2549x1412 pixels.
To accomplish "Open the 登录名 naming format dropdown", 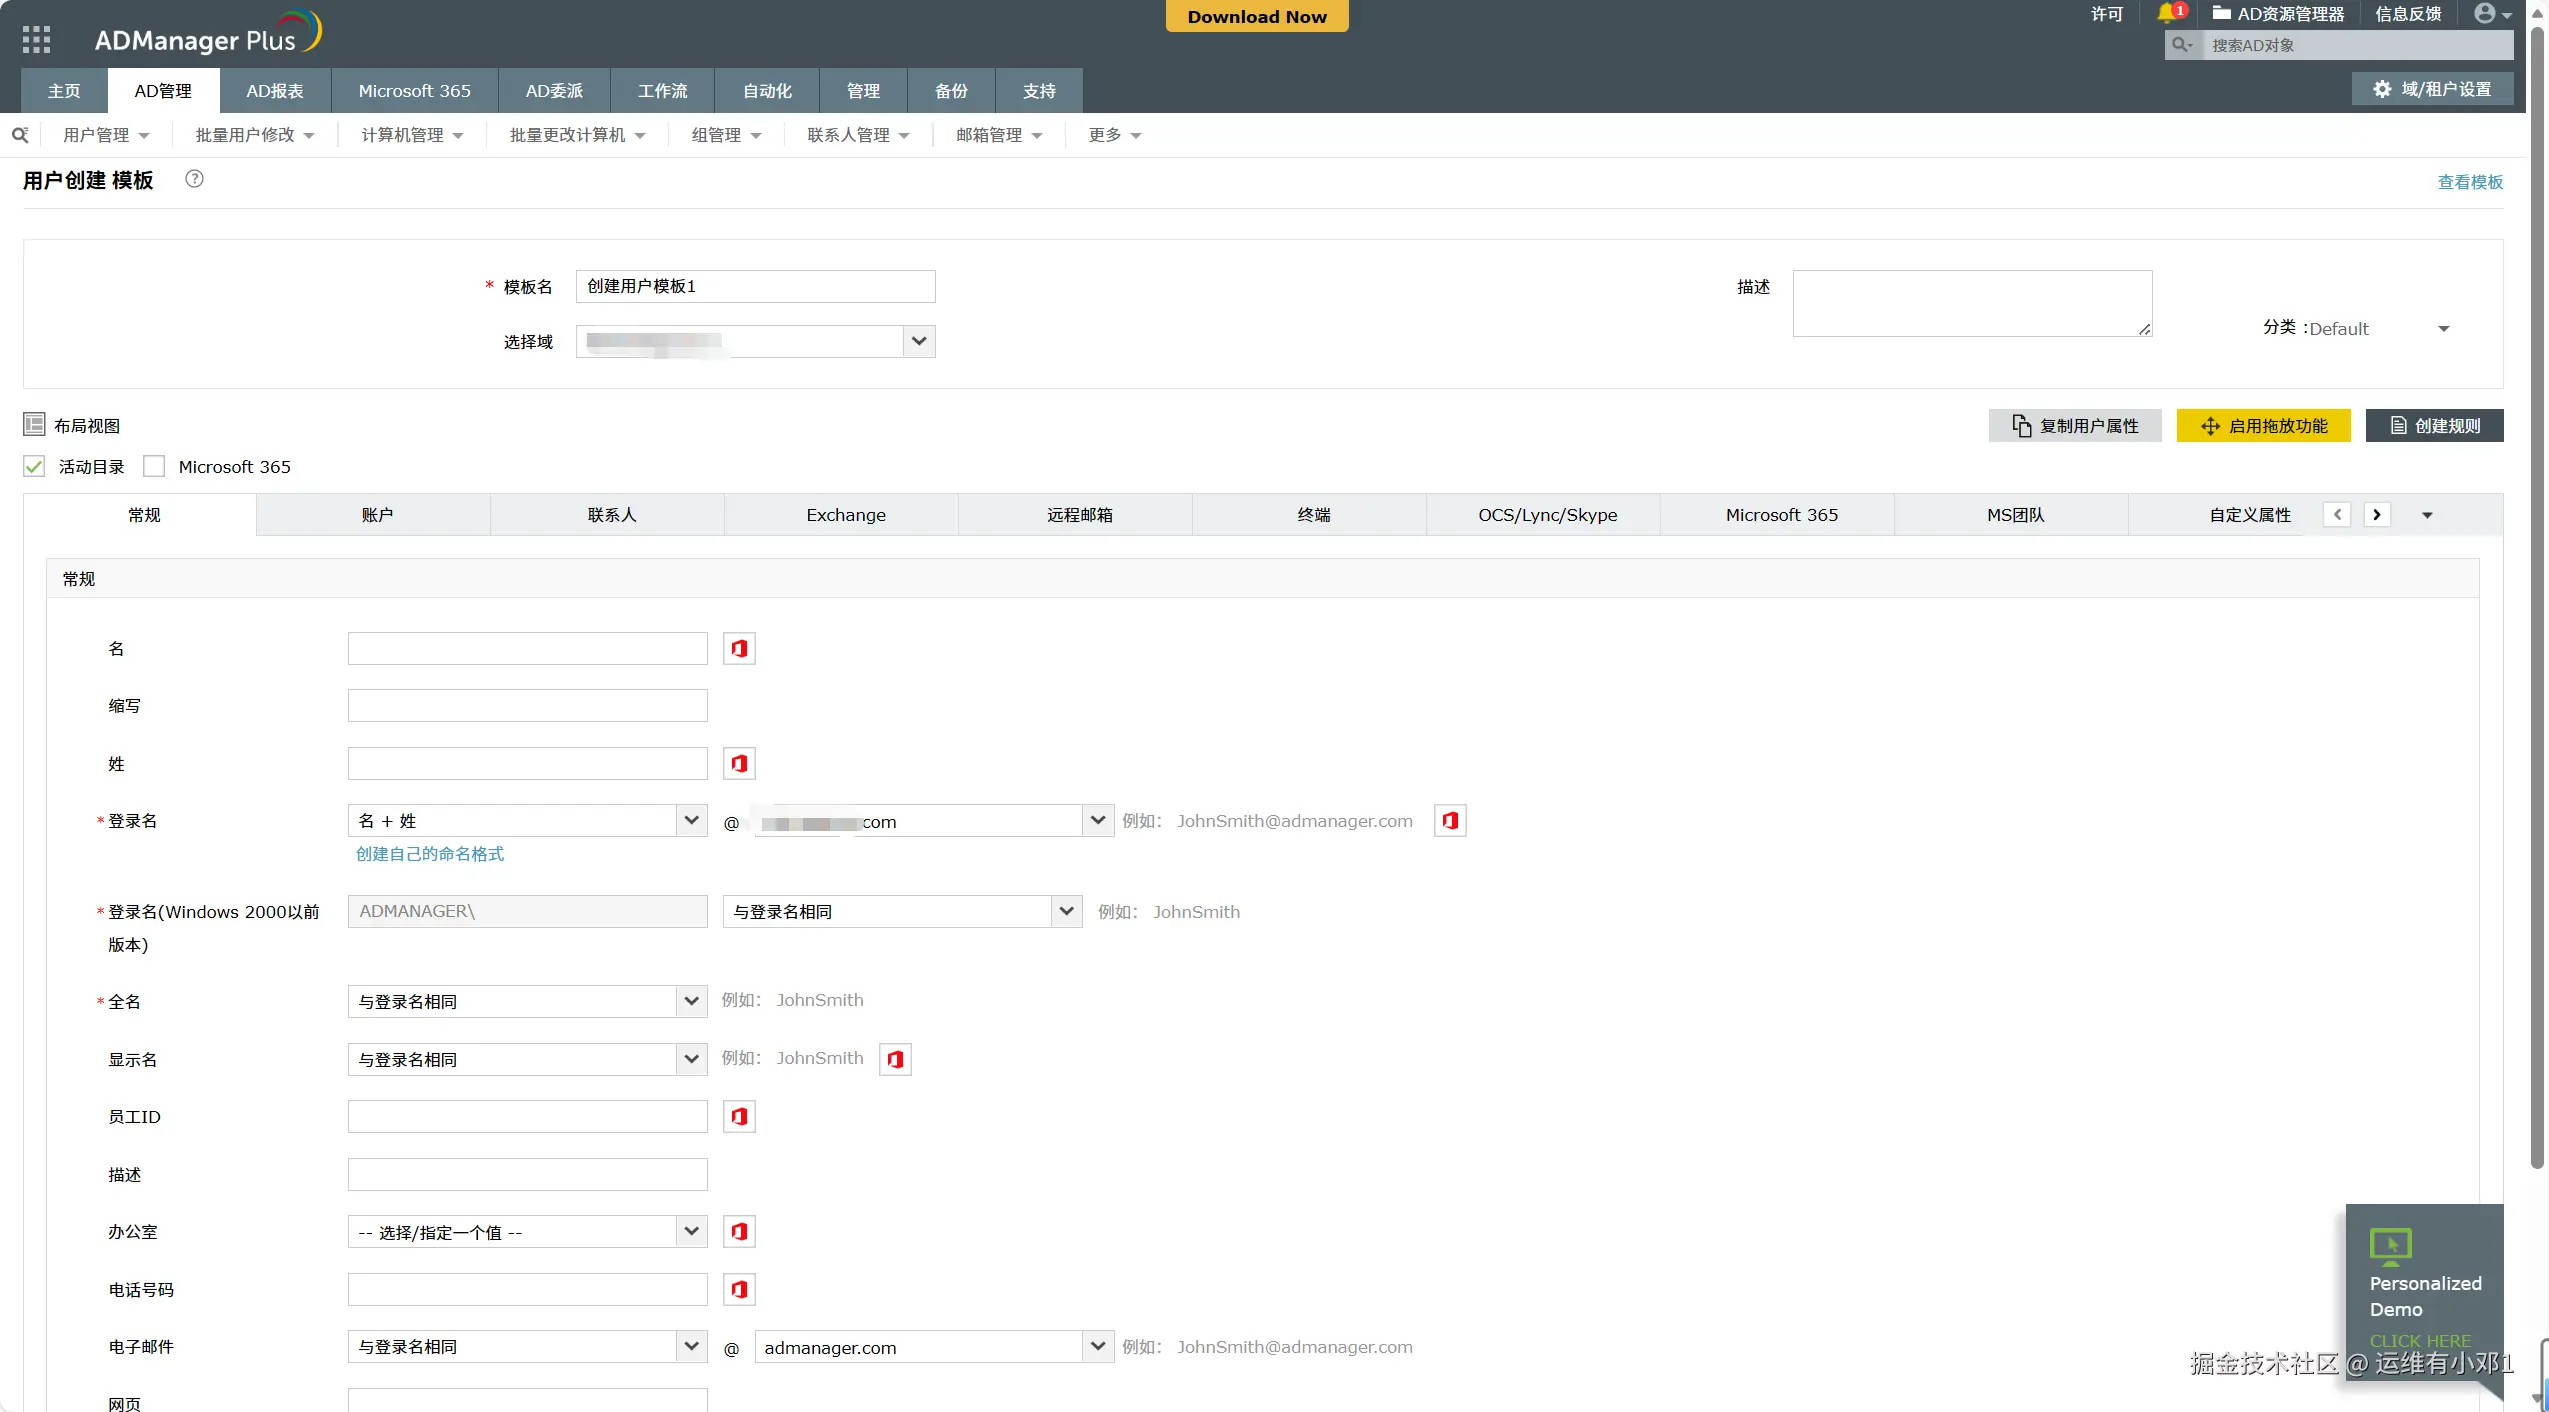I will pyautogui.click(x=691, y=821).
